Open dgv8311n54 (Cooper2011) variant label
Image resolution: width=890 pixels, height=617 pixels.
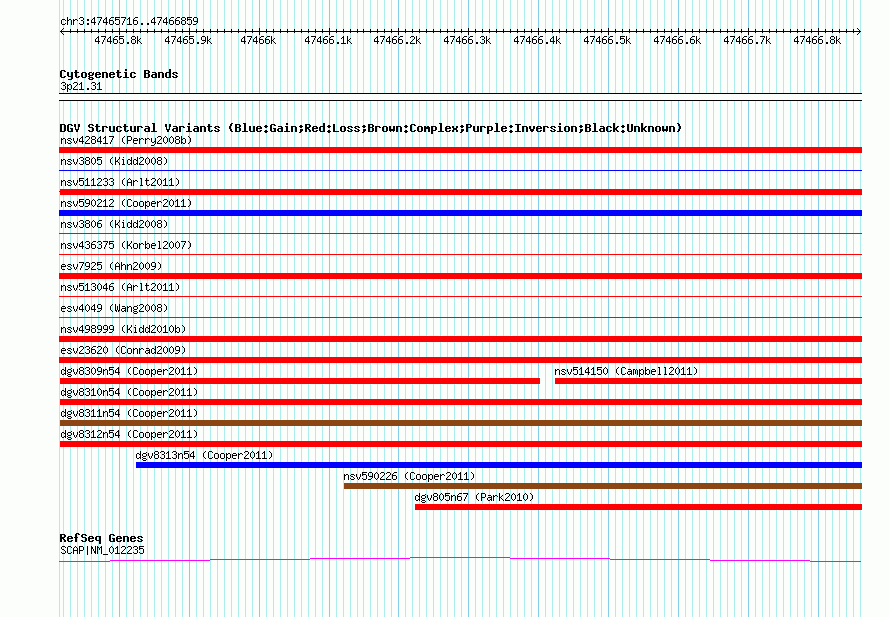129,413
